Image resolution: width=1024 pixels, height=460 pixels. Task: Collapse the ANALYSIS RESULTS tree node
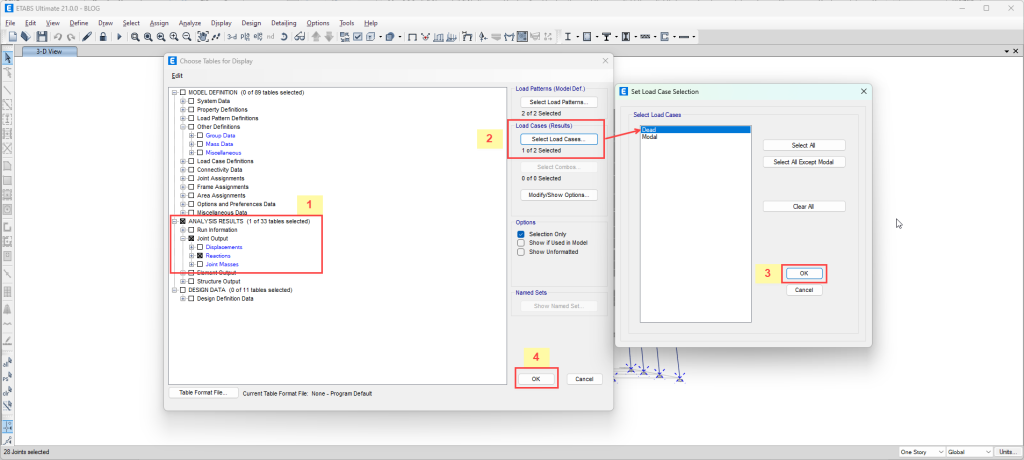point(174,221)
